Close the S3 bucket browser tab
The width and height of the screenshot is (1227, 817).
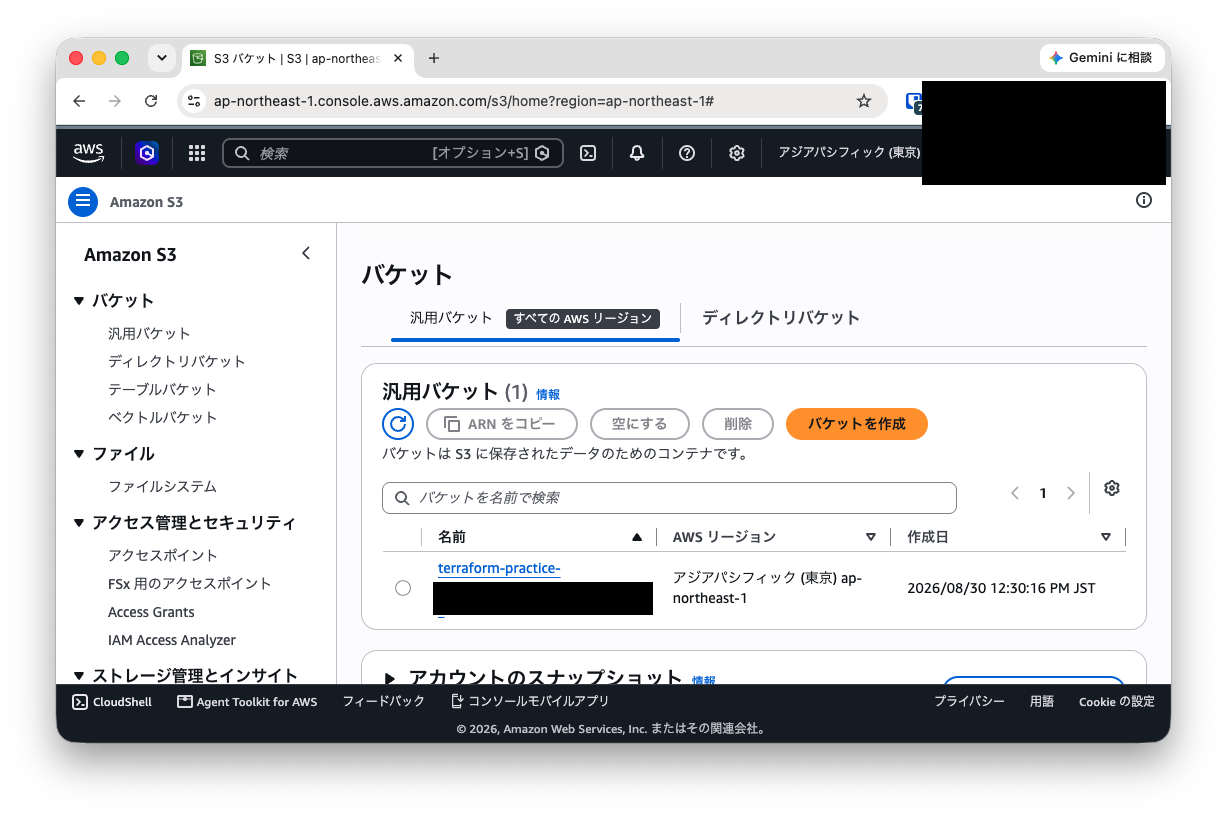(x=398, y=58)
